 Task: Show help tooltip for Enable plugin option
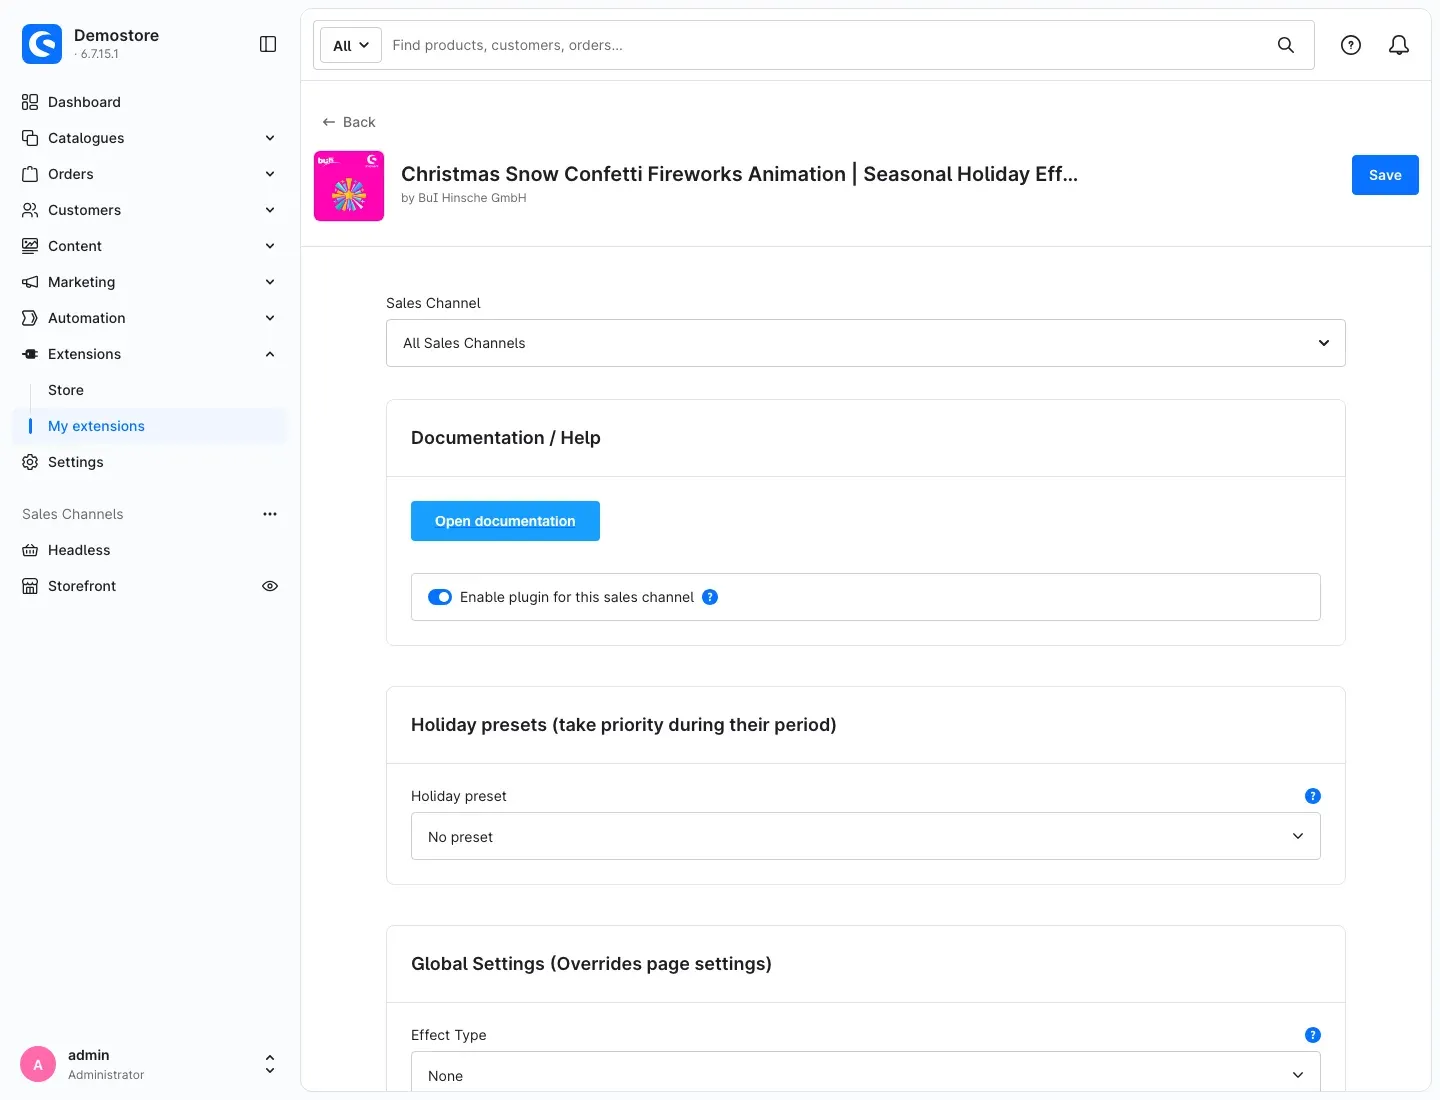(x=710, y=597)
